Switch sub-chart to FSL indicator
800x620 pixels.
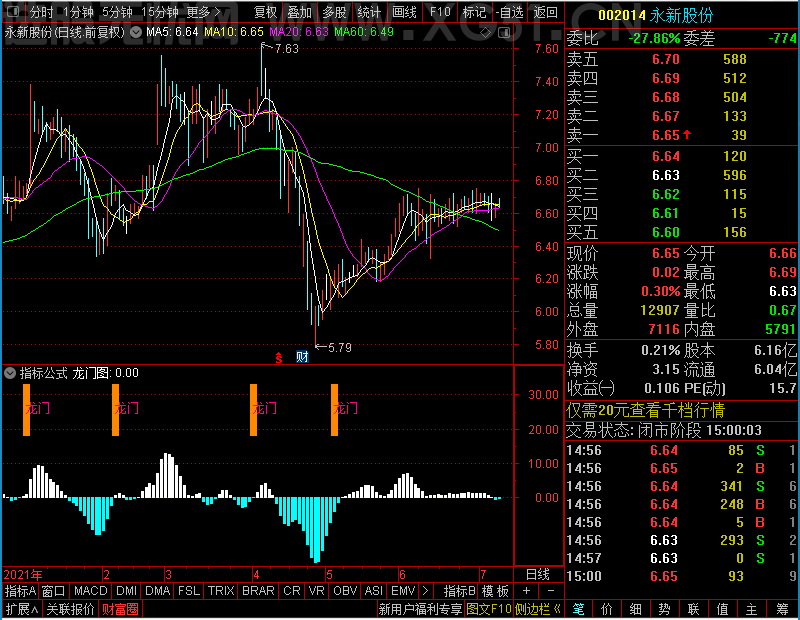pyautogui.click(x=189, y=591)
